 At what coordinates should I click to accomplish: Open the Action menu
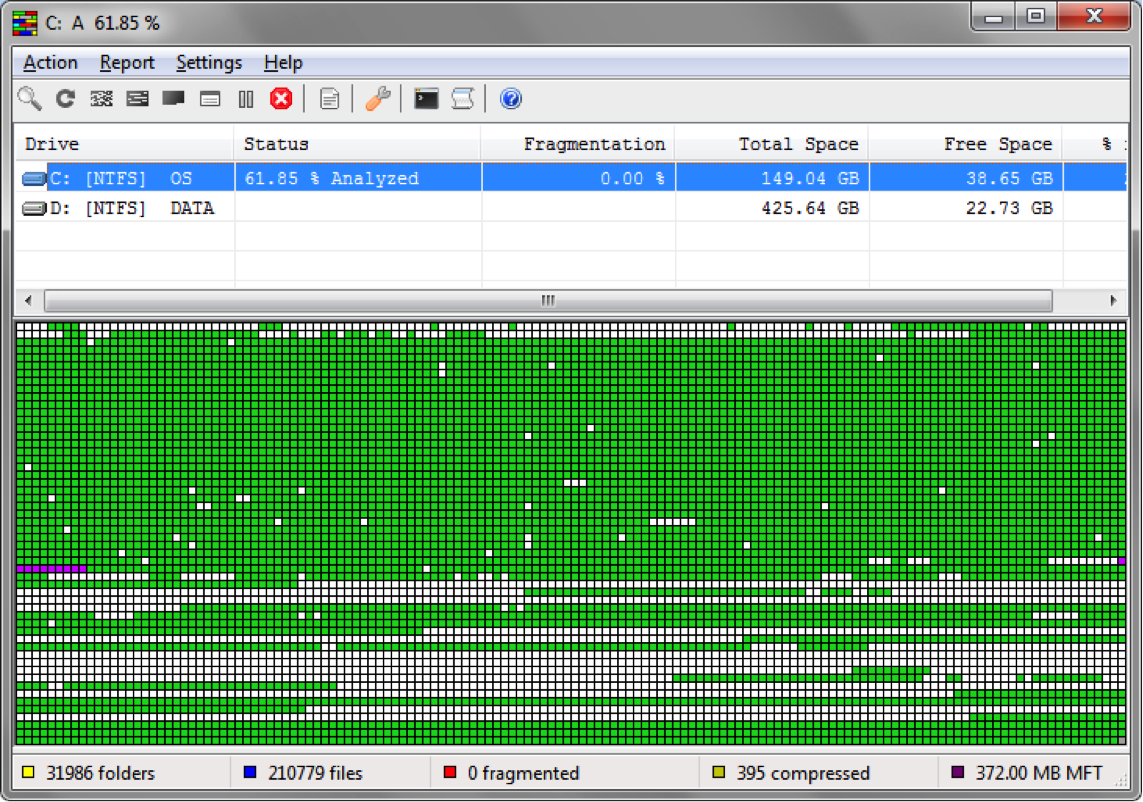click(x=50, y=63)
